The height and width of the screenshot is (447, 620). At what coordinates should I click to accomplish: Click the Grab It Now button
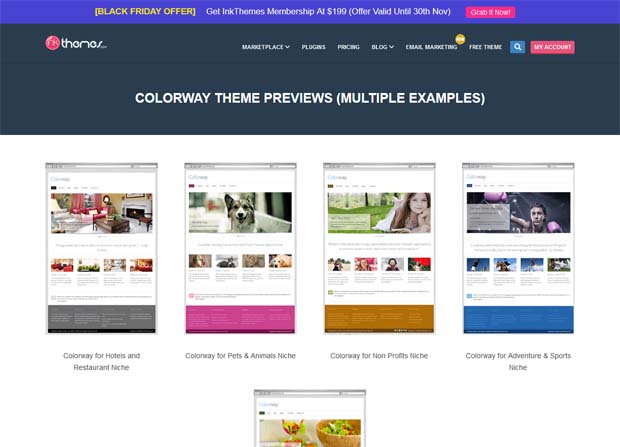click(490, 12)
